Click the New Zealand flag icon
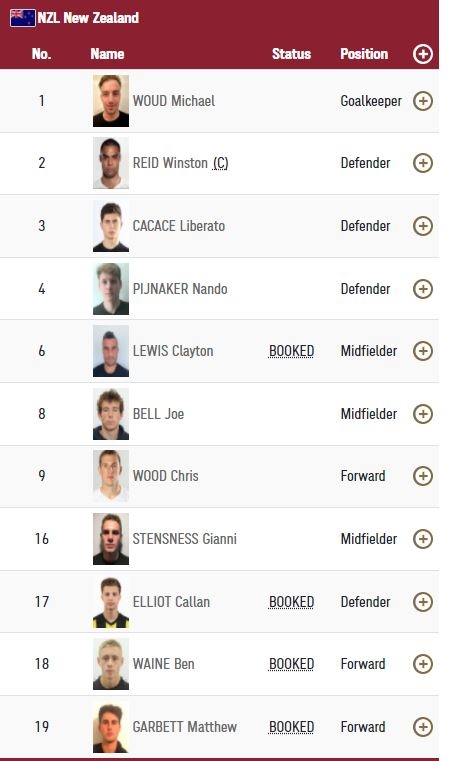The image size is (451, 761). [x=22, y=18]
